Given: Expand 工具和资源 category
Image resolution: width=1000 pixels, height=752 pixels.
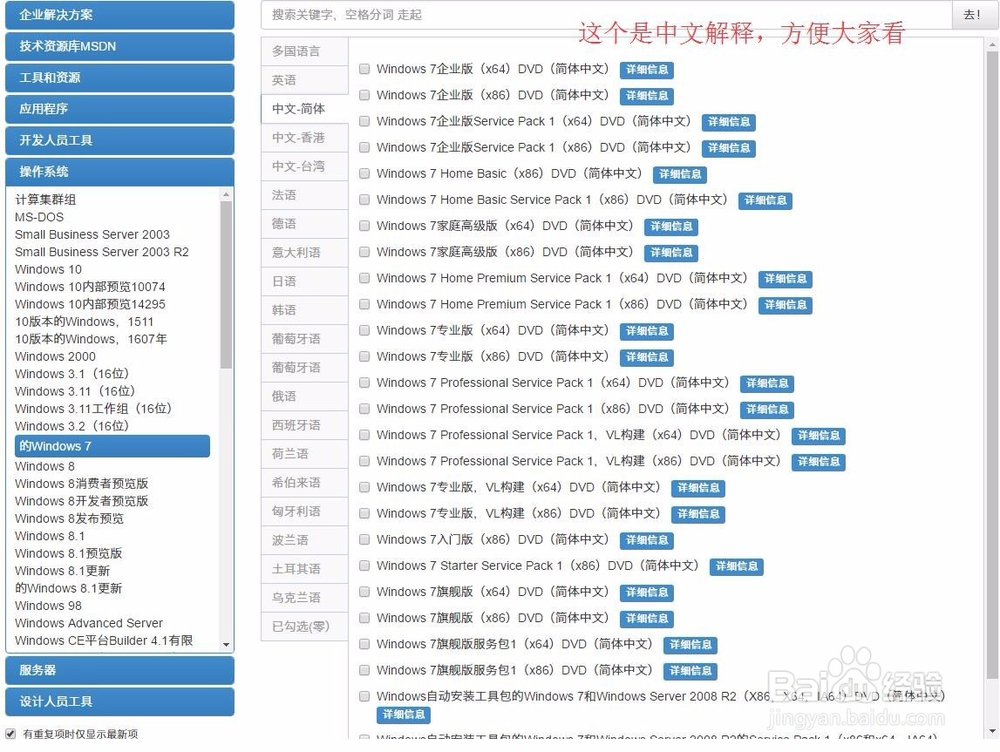Looking at the screenshot, I should click(120, 77).
